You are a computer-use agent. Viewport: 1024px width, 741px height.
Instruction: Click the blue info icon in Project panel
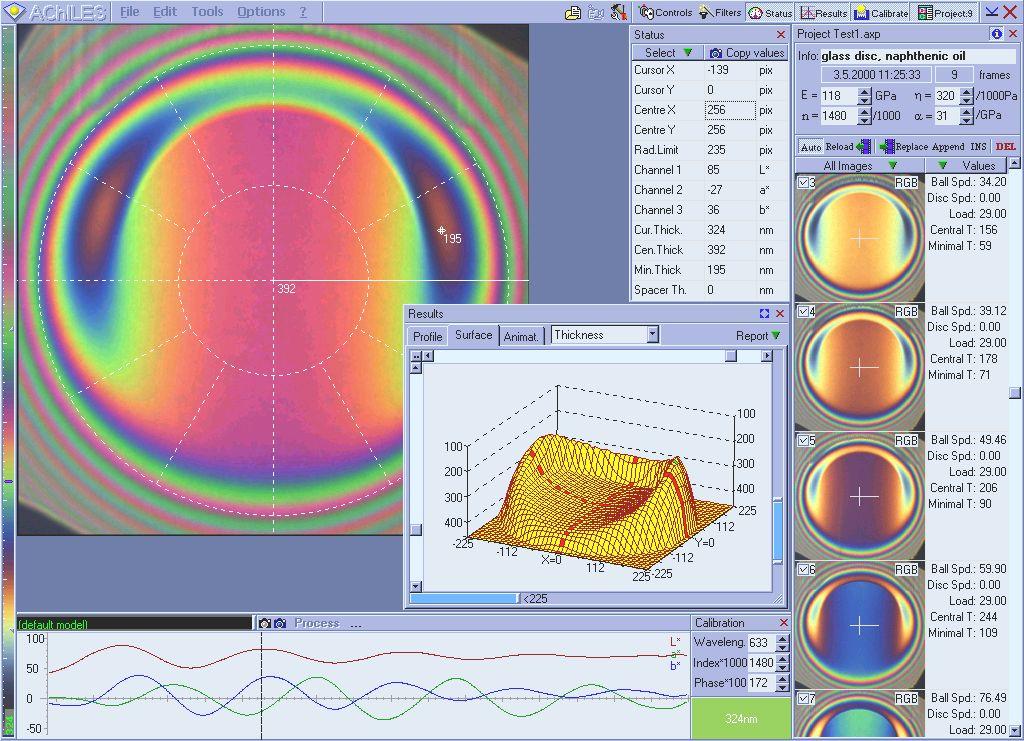pos(997,34)
